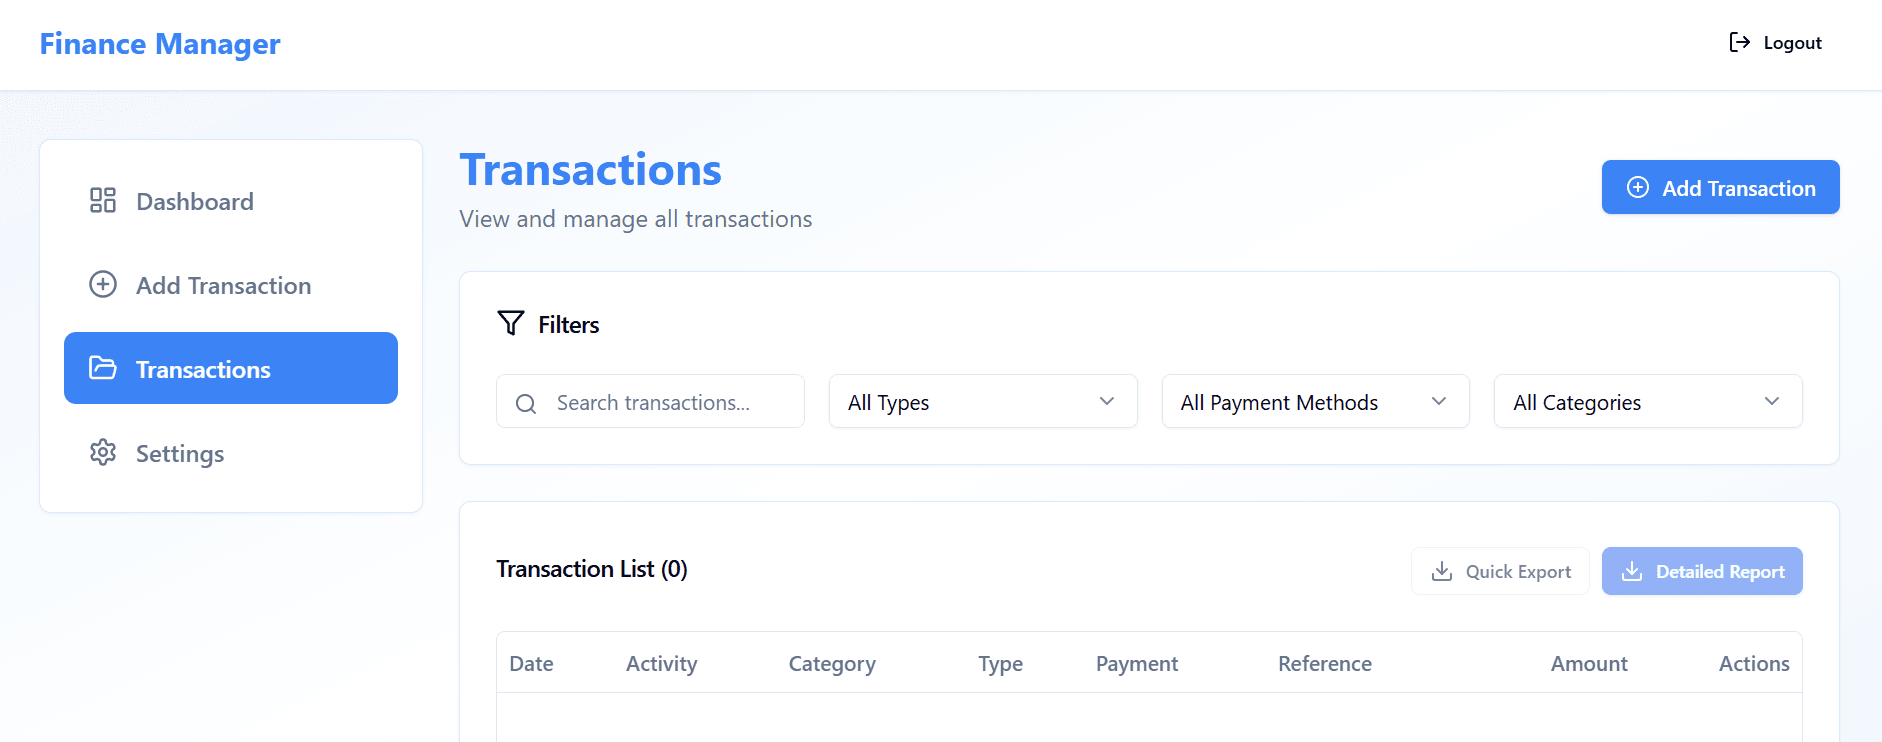Click the search magnifier icon
Viewport: 1882px width, 742px height.
click(526, 403)
